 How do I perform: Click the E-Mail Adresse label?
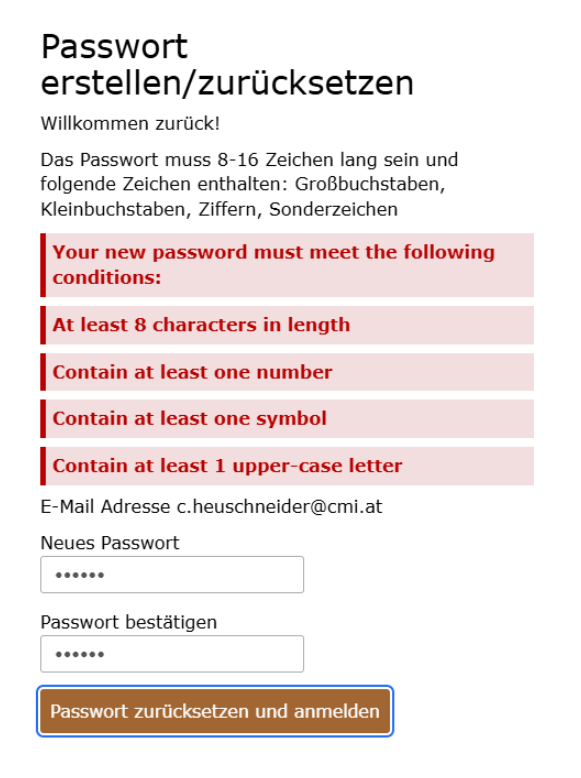105,507
